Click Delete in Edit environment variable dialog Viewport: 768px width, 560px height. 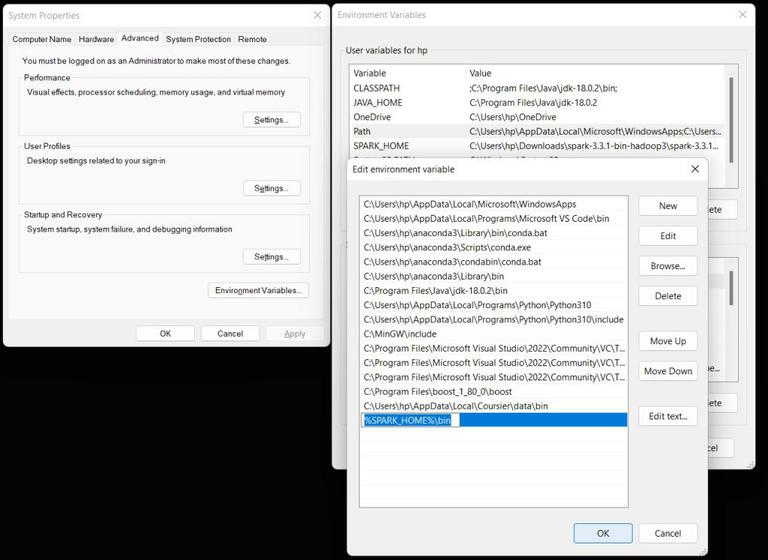coord(668,296)
